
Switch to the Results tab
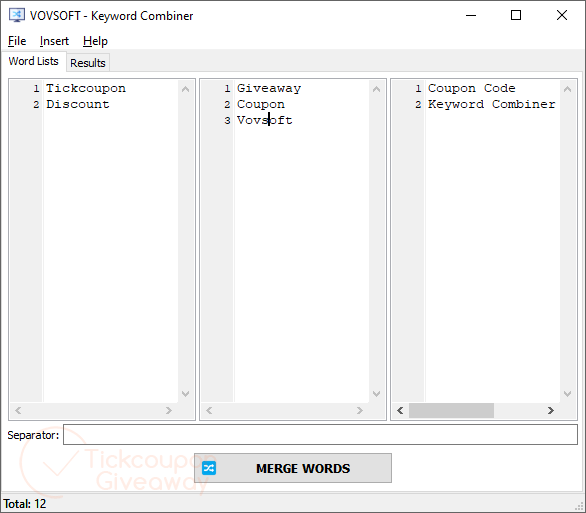(88, 63)
